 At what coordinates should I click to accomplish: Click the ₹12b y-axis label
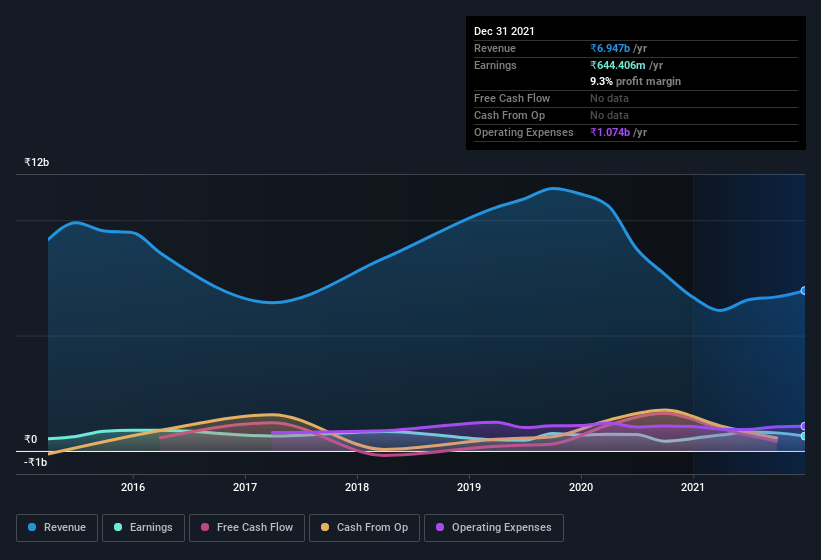37,162
